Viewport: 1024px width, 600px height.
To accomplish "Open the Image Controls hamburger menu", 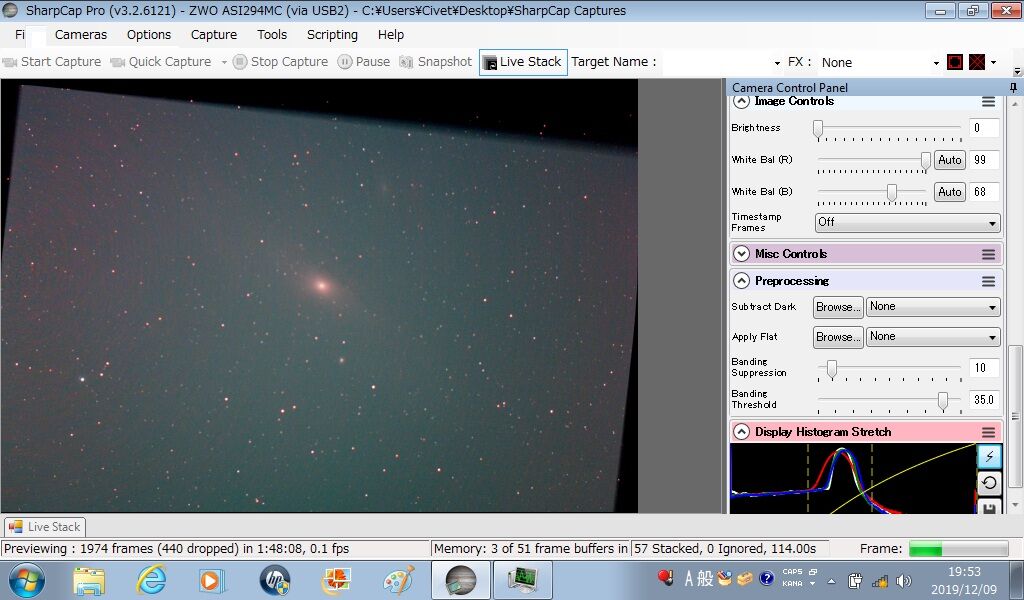I will point(988,102).
